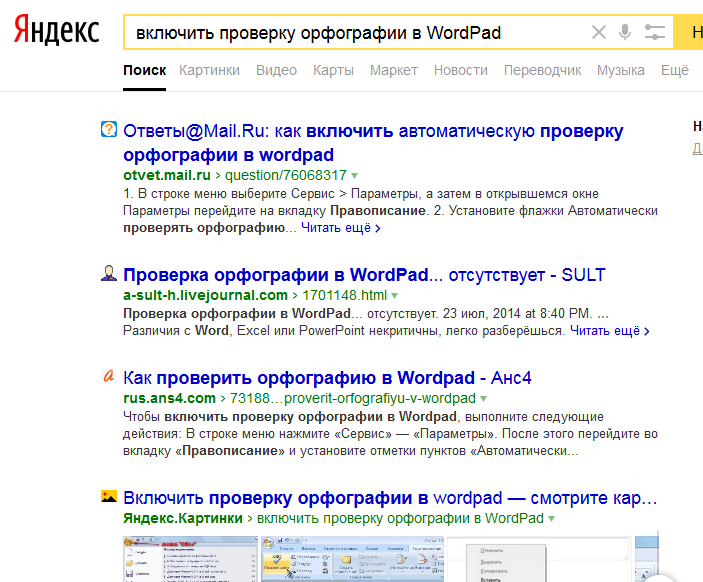Open the LiveJournal user favicon of the SULT result
The height and width of the screenshot is (582, 703).
(x=109, y=273)
